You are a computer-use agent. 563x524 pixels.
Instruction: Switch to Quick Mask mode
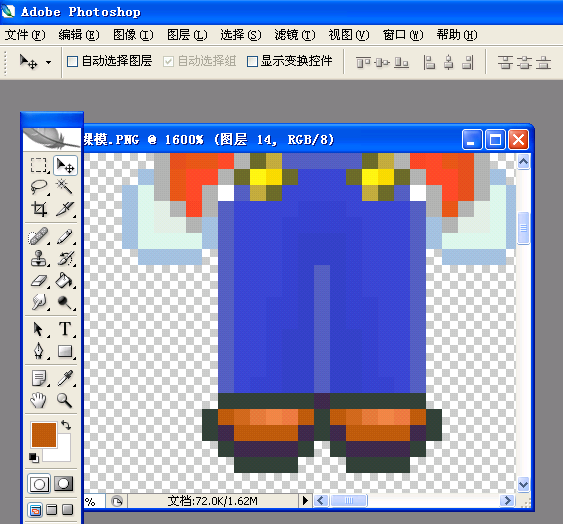coord(64,484)
